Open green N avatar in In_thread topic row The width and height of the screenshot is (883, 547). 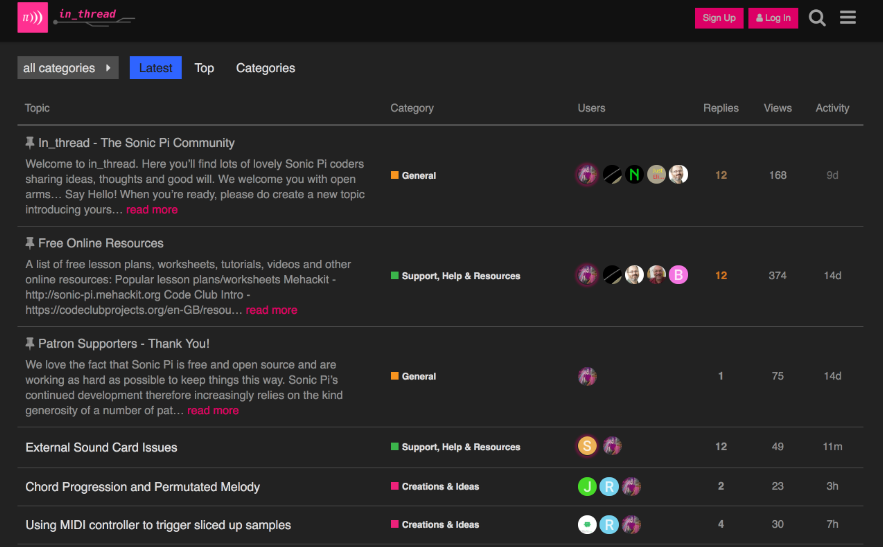pyautogui.click(x=634, y=175)
